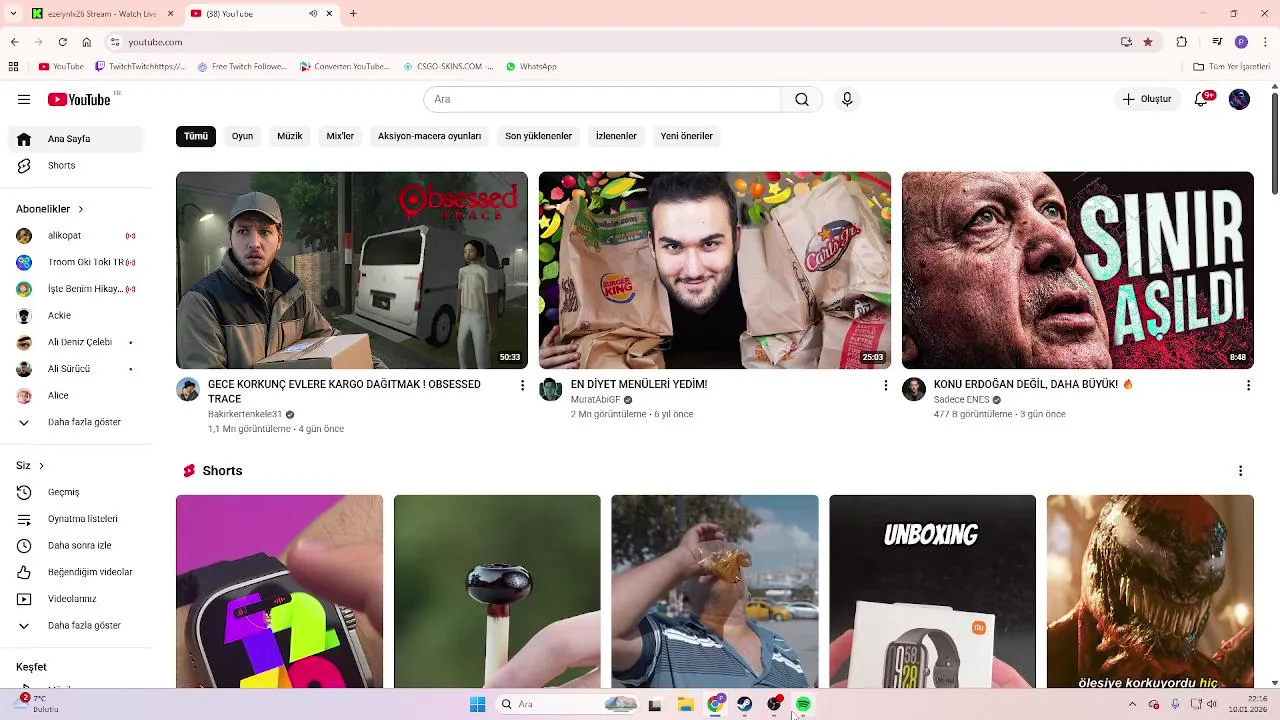Bookmark this page with star icon
Viewport: 1280px width, 720px height.
coord(1148,42)
